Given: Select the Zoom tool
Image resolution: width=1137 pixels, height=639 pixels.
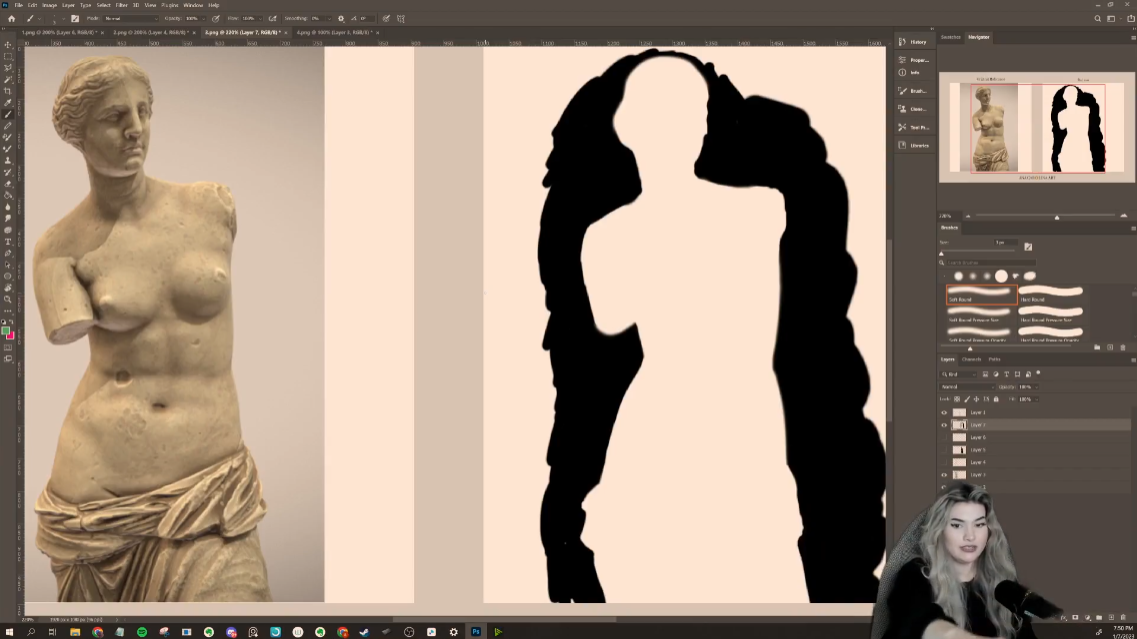Looking at the screenshot, I should 8,299.
